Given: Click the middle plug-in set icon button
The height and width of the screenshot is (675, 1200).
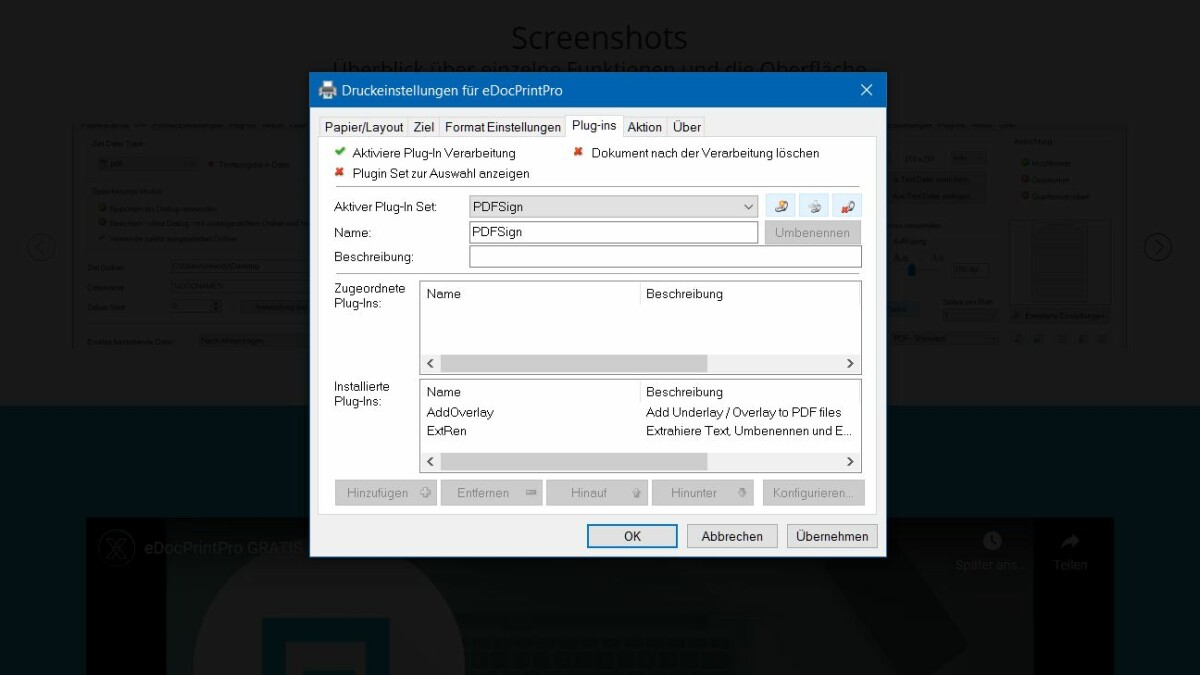Looking at the screenshot, I should coord(814,206).
